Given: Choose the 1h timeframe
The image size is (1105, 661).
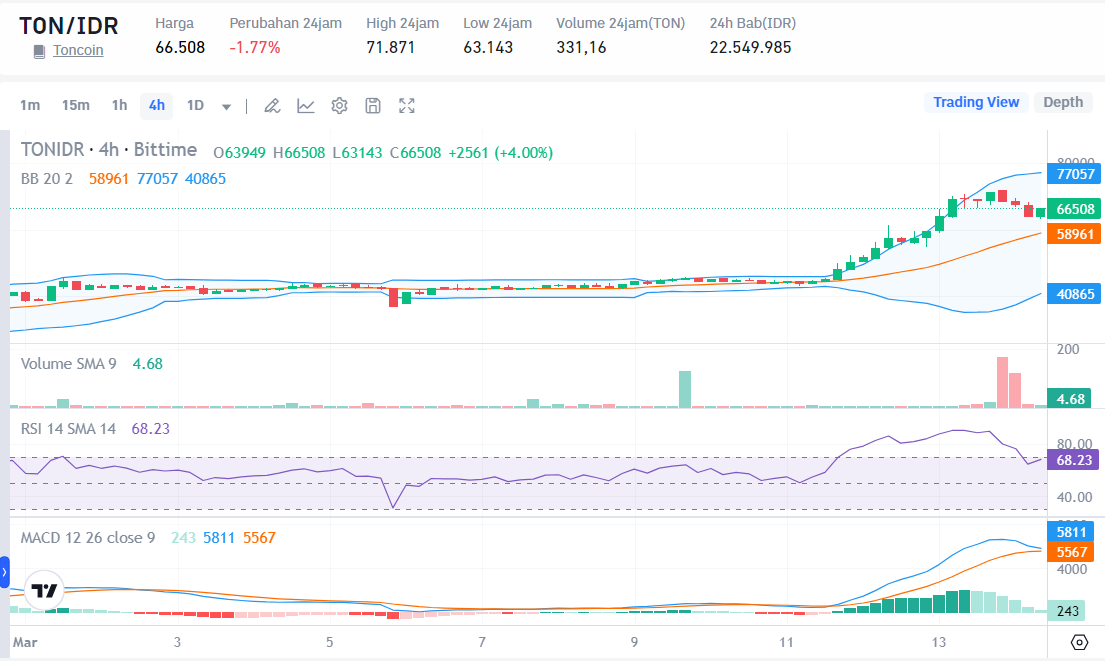Looking at the screenshot, I should tap(119, 106).
